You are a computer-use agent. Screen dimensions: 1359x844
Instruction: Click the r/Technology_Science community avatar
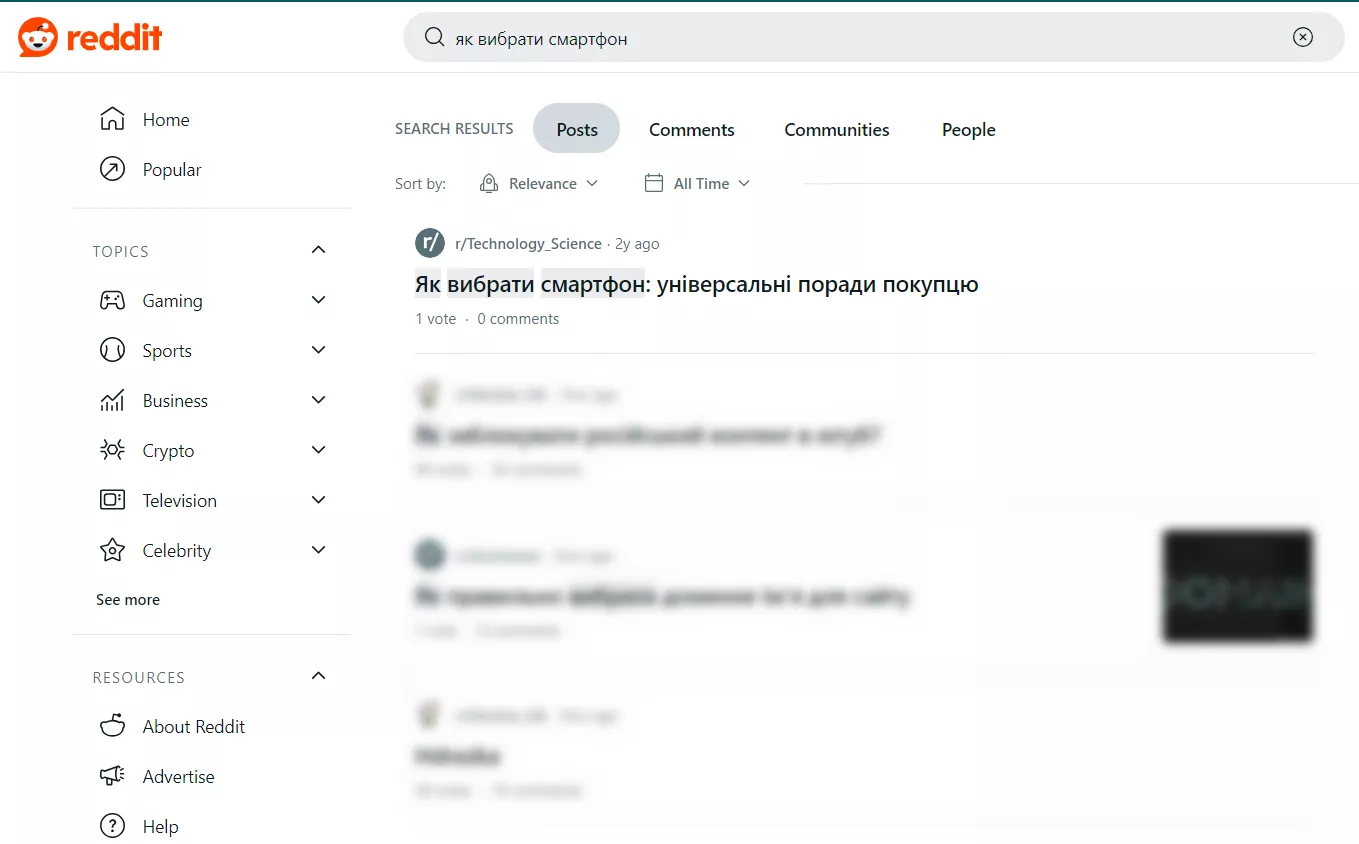(x=430, y=243)
